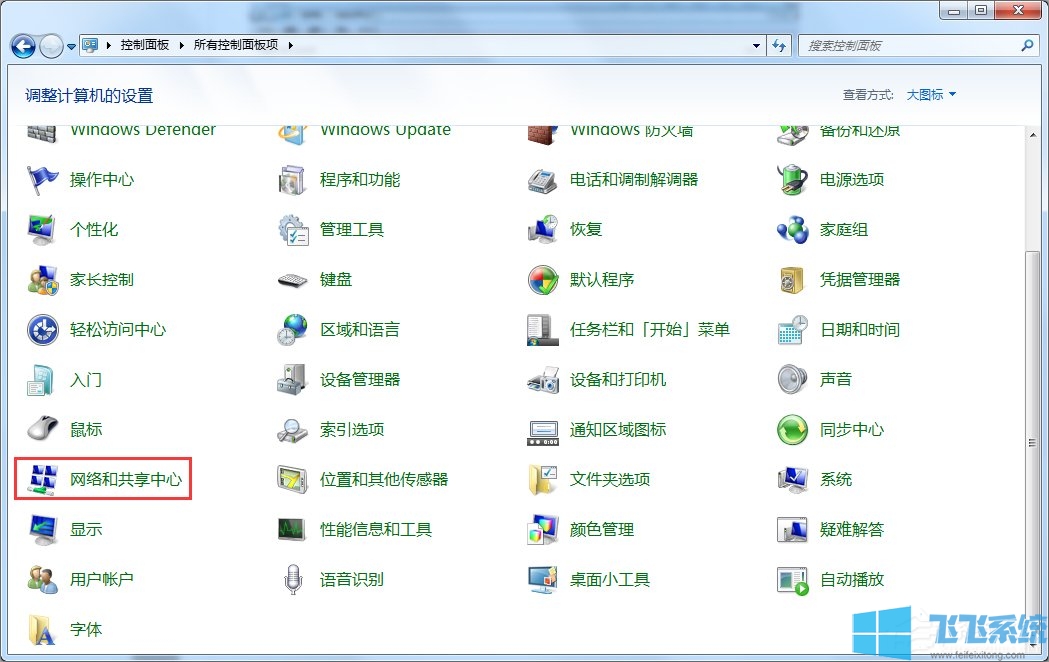Select 所有控制面板项 breadcrumb segment

[x=236, y=46]
